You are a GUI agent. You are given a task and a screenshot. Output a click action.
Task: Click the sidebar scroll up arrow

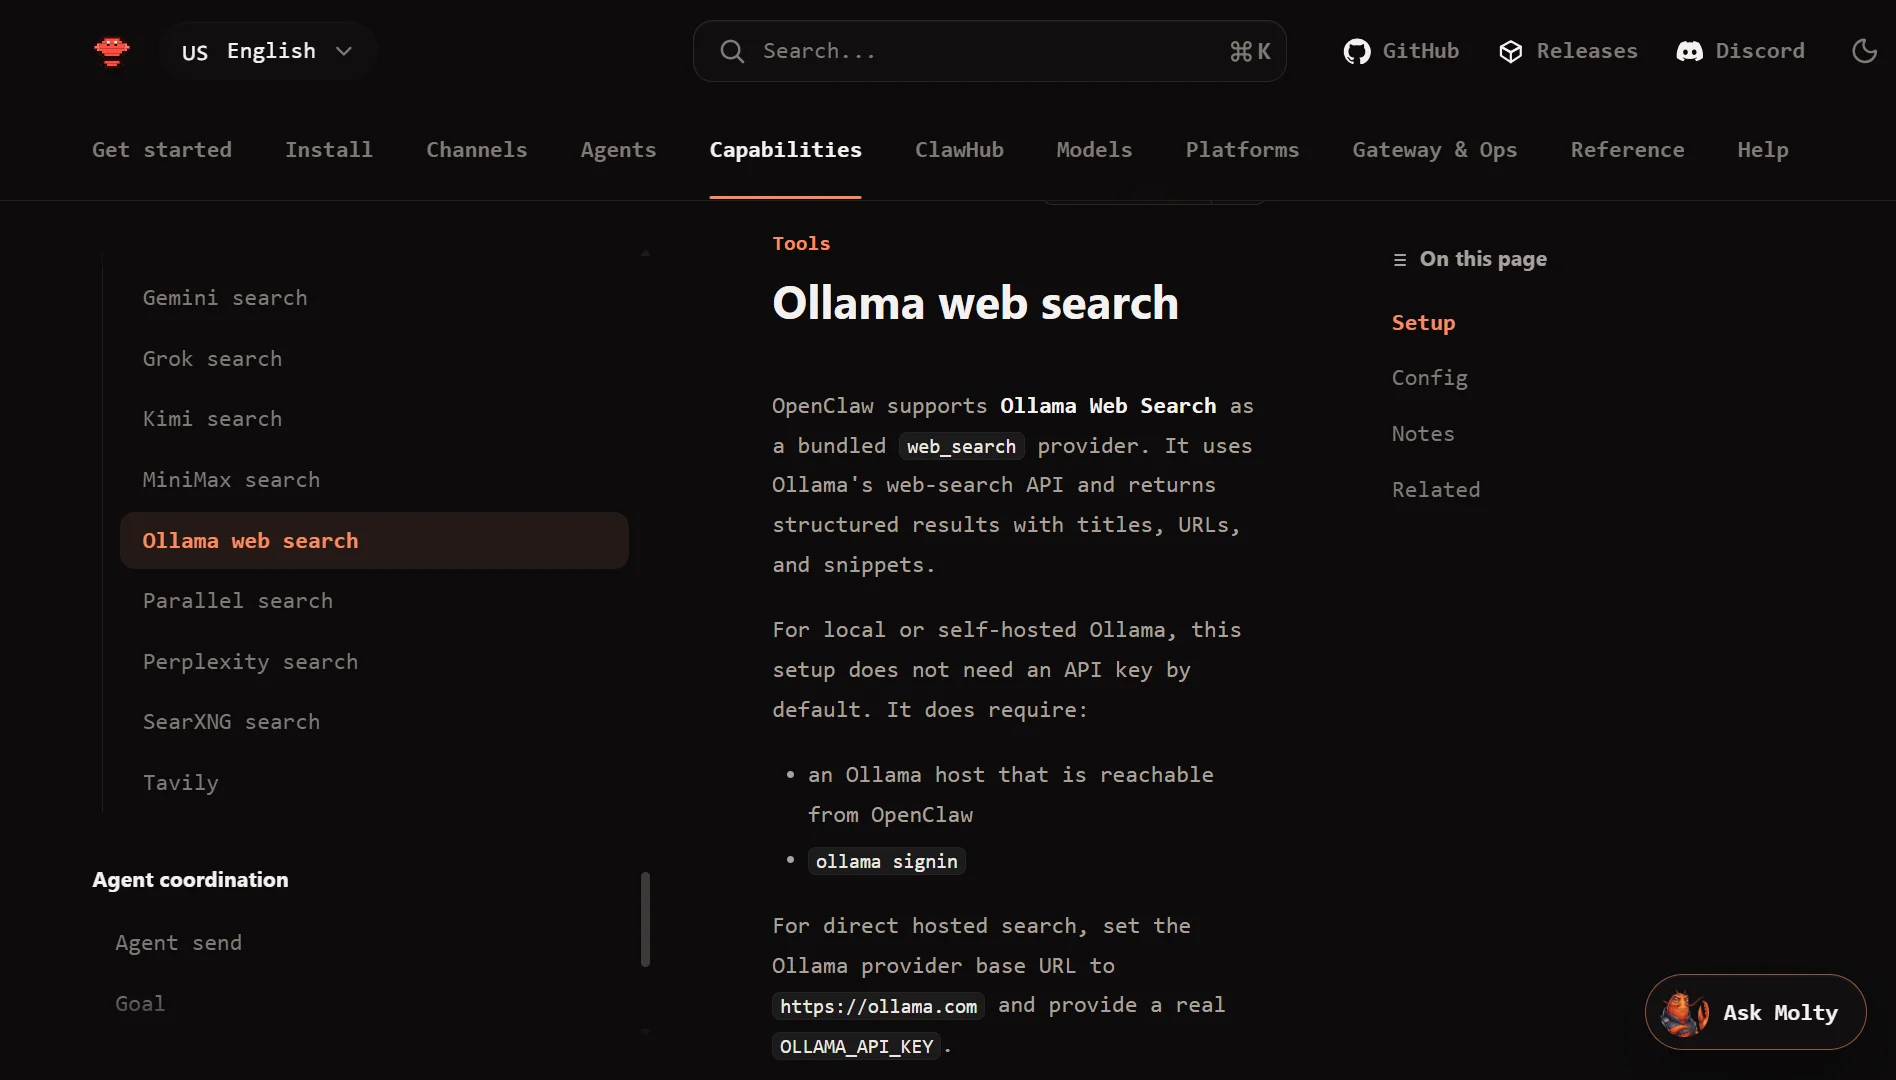click(x=645, y=253)
